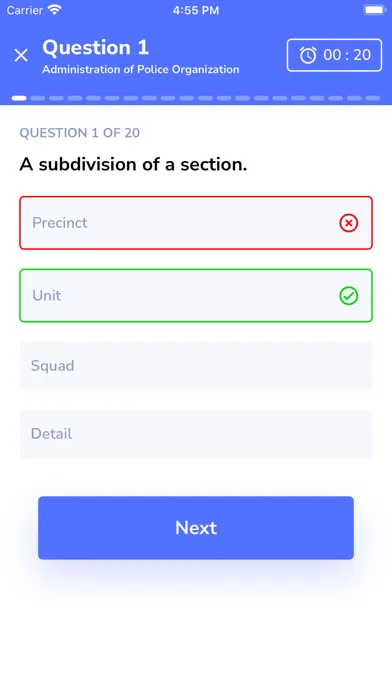
Task: Tap the QUESTION 1 OF 20 label
Action: (79, 133)
